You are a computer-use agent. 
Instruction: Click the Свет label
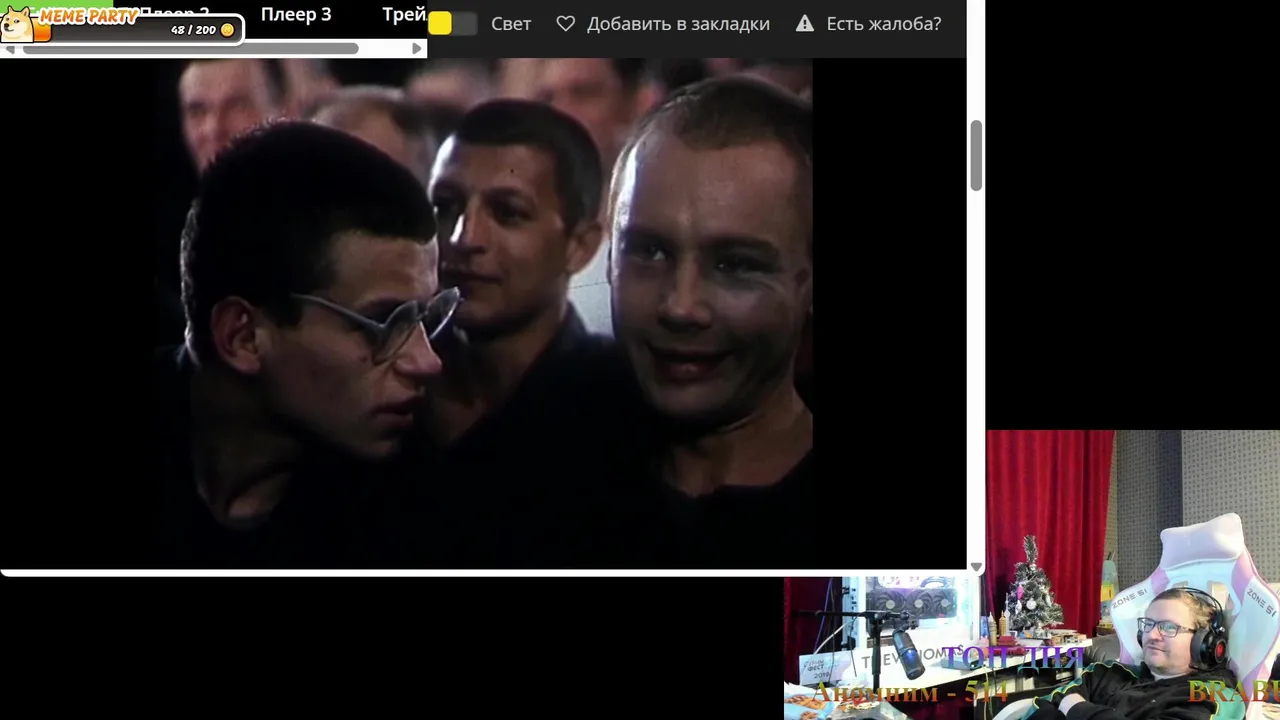point(511,24)
